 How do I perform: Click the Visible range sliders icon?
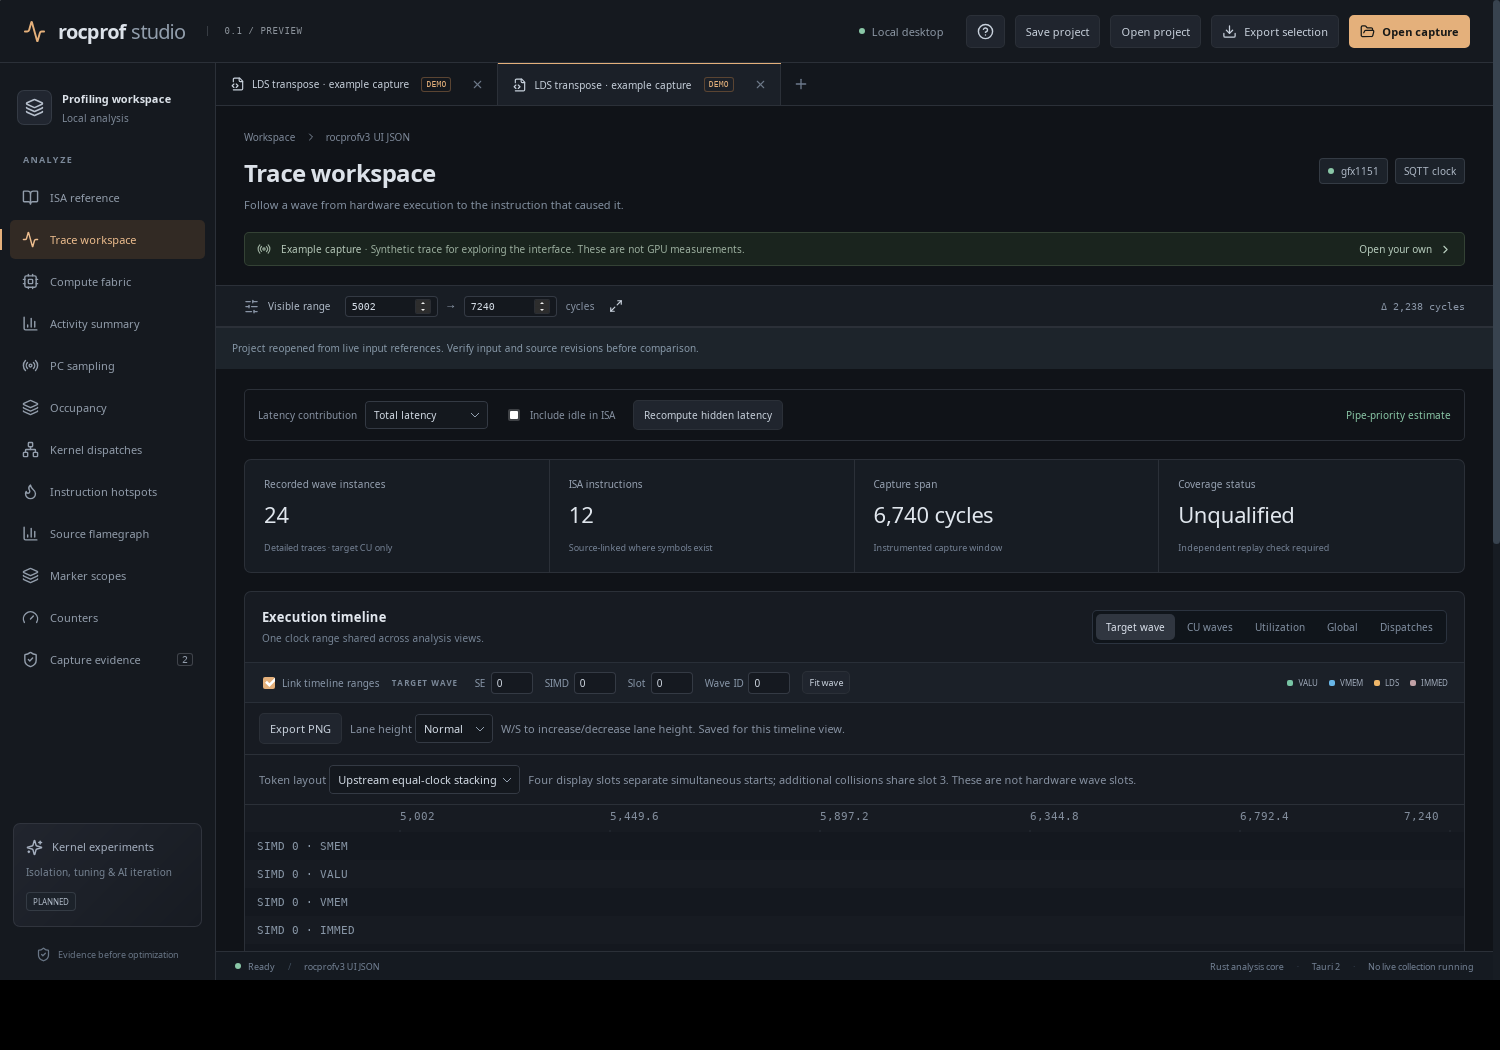(252, 306)
